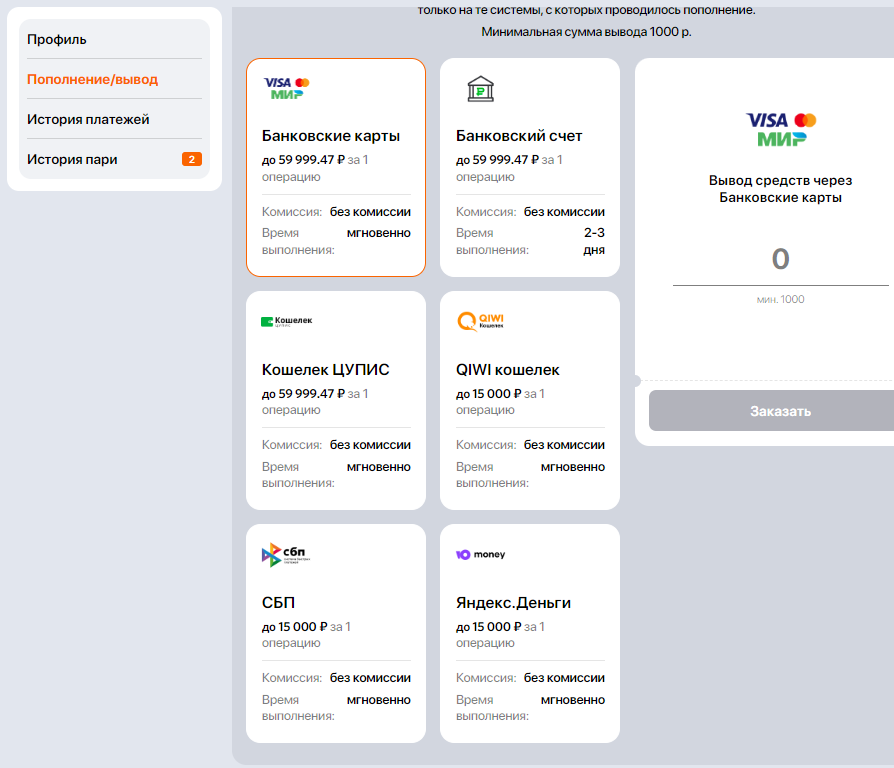Click the Заказать button
The image size is (894, 768).
tap(773, 411)
